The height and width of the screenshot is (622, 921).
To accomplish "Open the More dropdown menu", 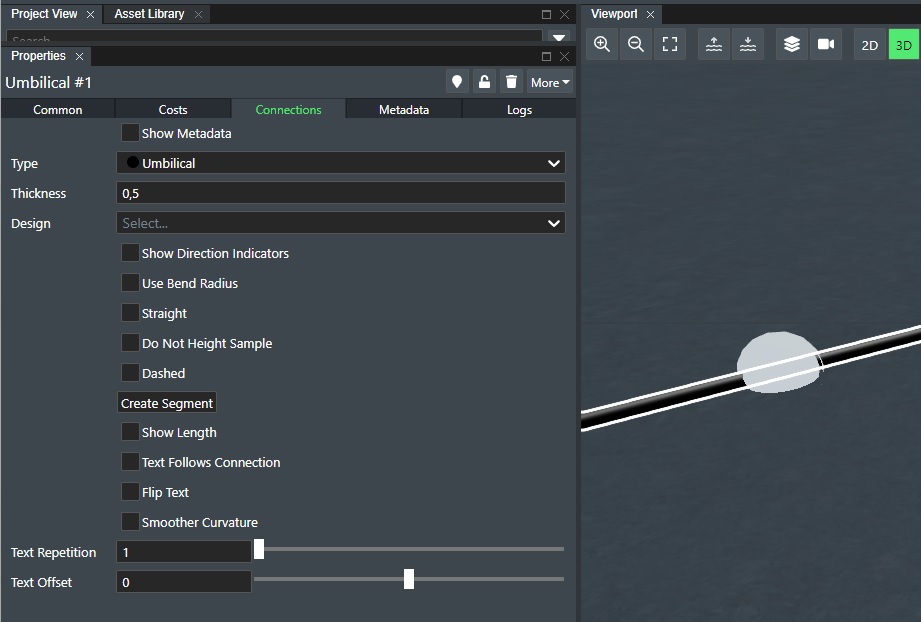I will pyautogui.click(x=550, y=83).
